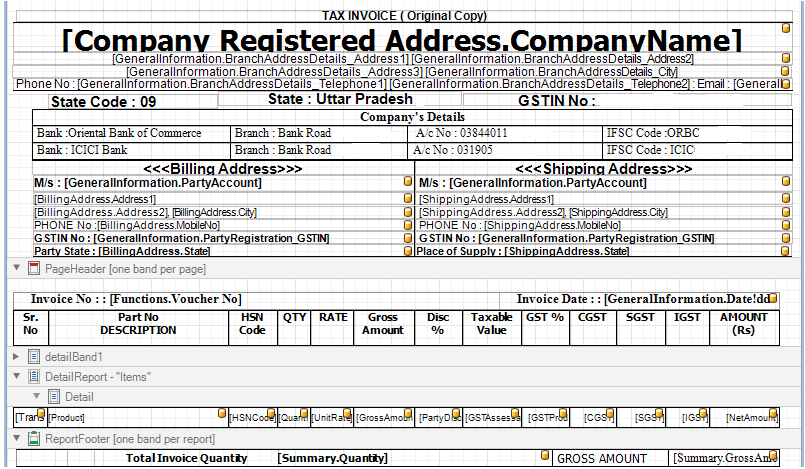805x469 pixels.
Task: Click binding icon on ShippingAddress.MobileNo field
Action: coord(785,225)
